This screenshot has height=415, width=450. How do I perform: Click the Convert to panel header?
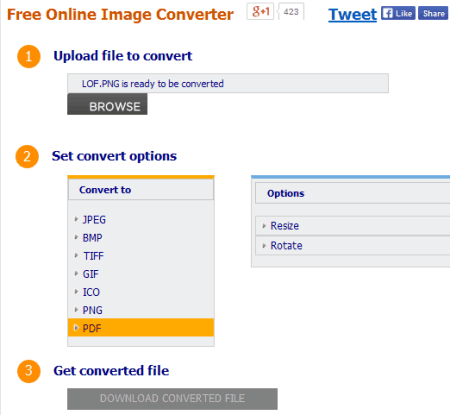click(x=141, y=190)
